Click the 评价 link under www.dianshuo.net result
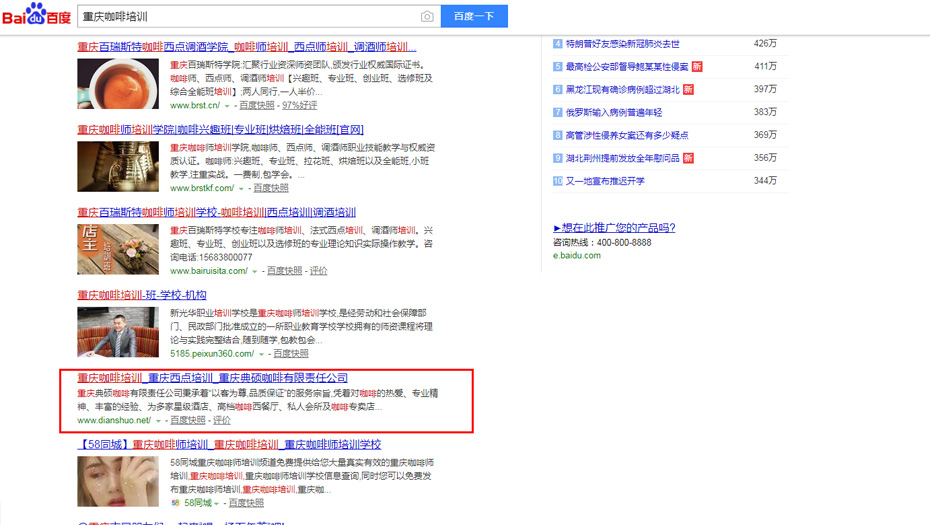 click(222, 421)
